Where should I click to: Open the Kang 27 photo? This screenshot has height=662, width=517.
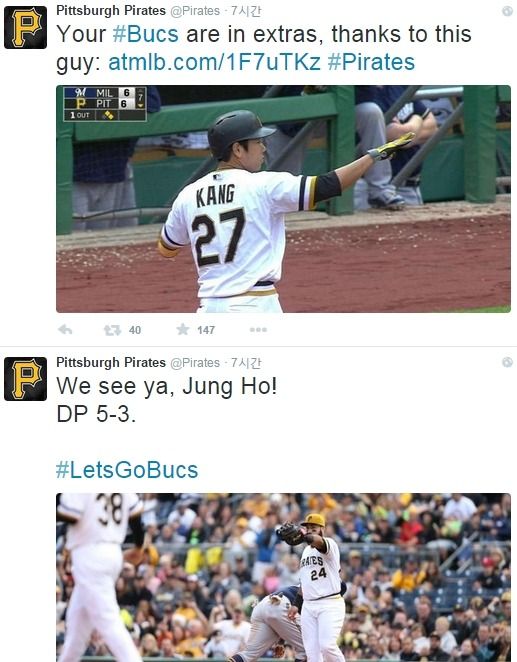pyautogui.click(x=283, y=199)
